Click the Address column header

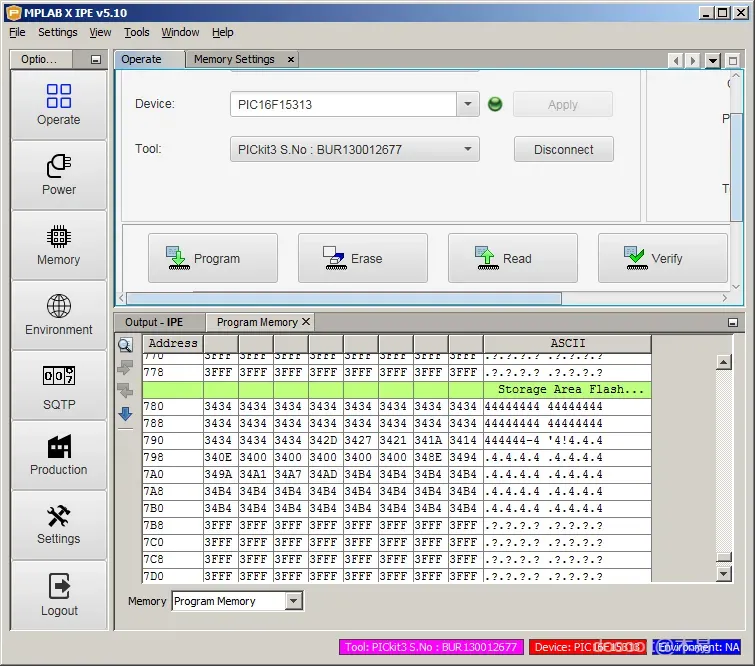[x=173, y=343]
